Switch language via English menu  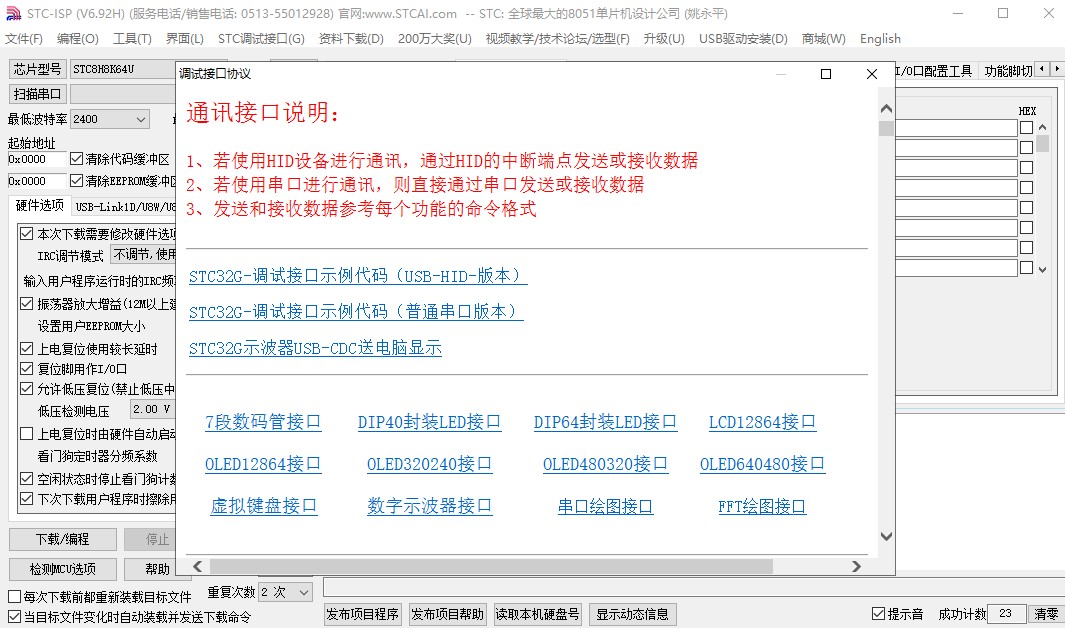pos(880,39)
